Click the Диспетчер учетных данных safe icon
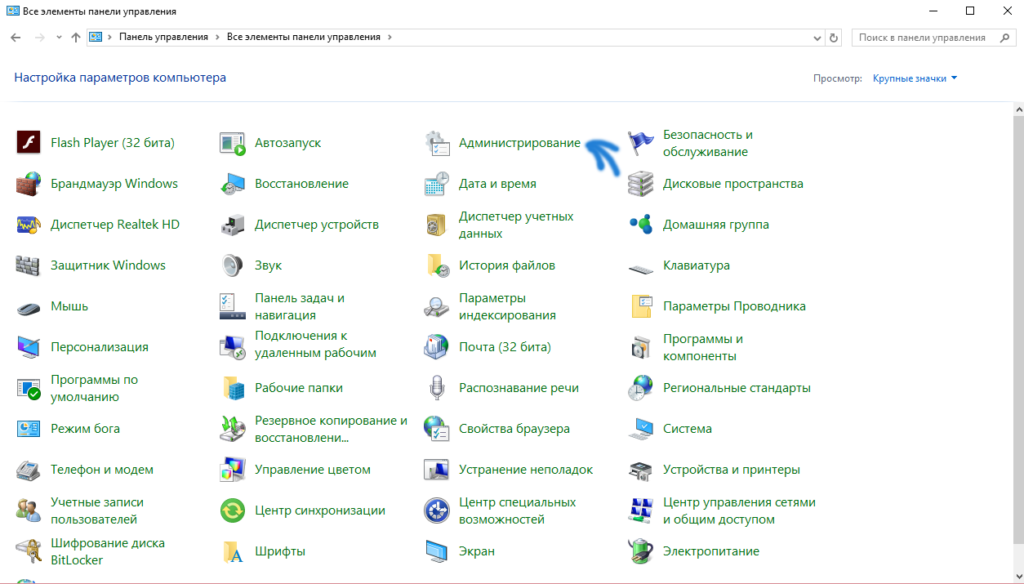The image size is (1024, 584). (x=437, y=225)
